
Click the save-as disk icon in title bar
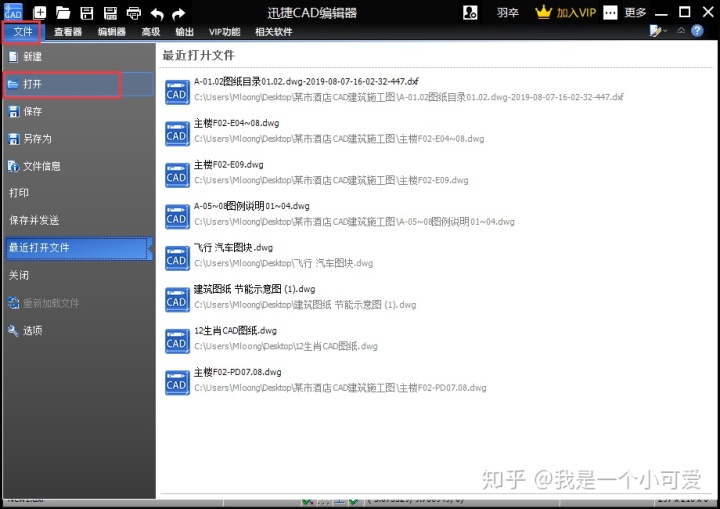[x=110, y=13]
